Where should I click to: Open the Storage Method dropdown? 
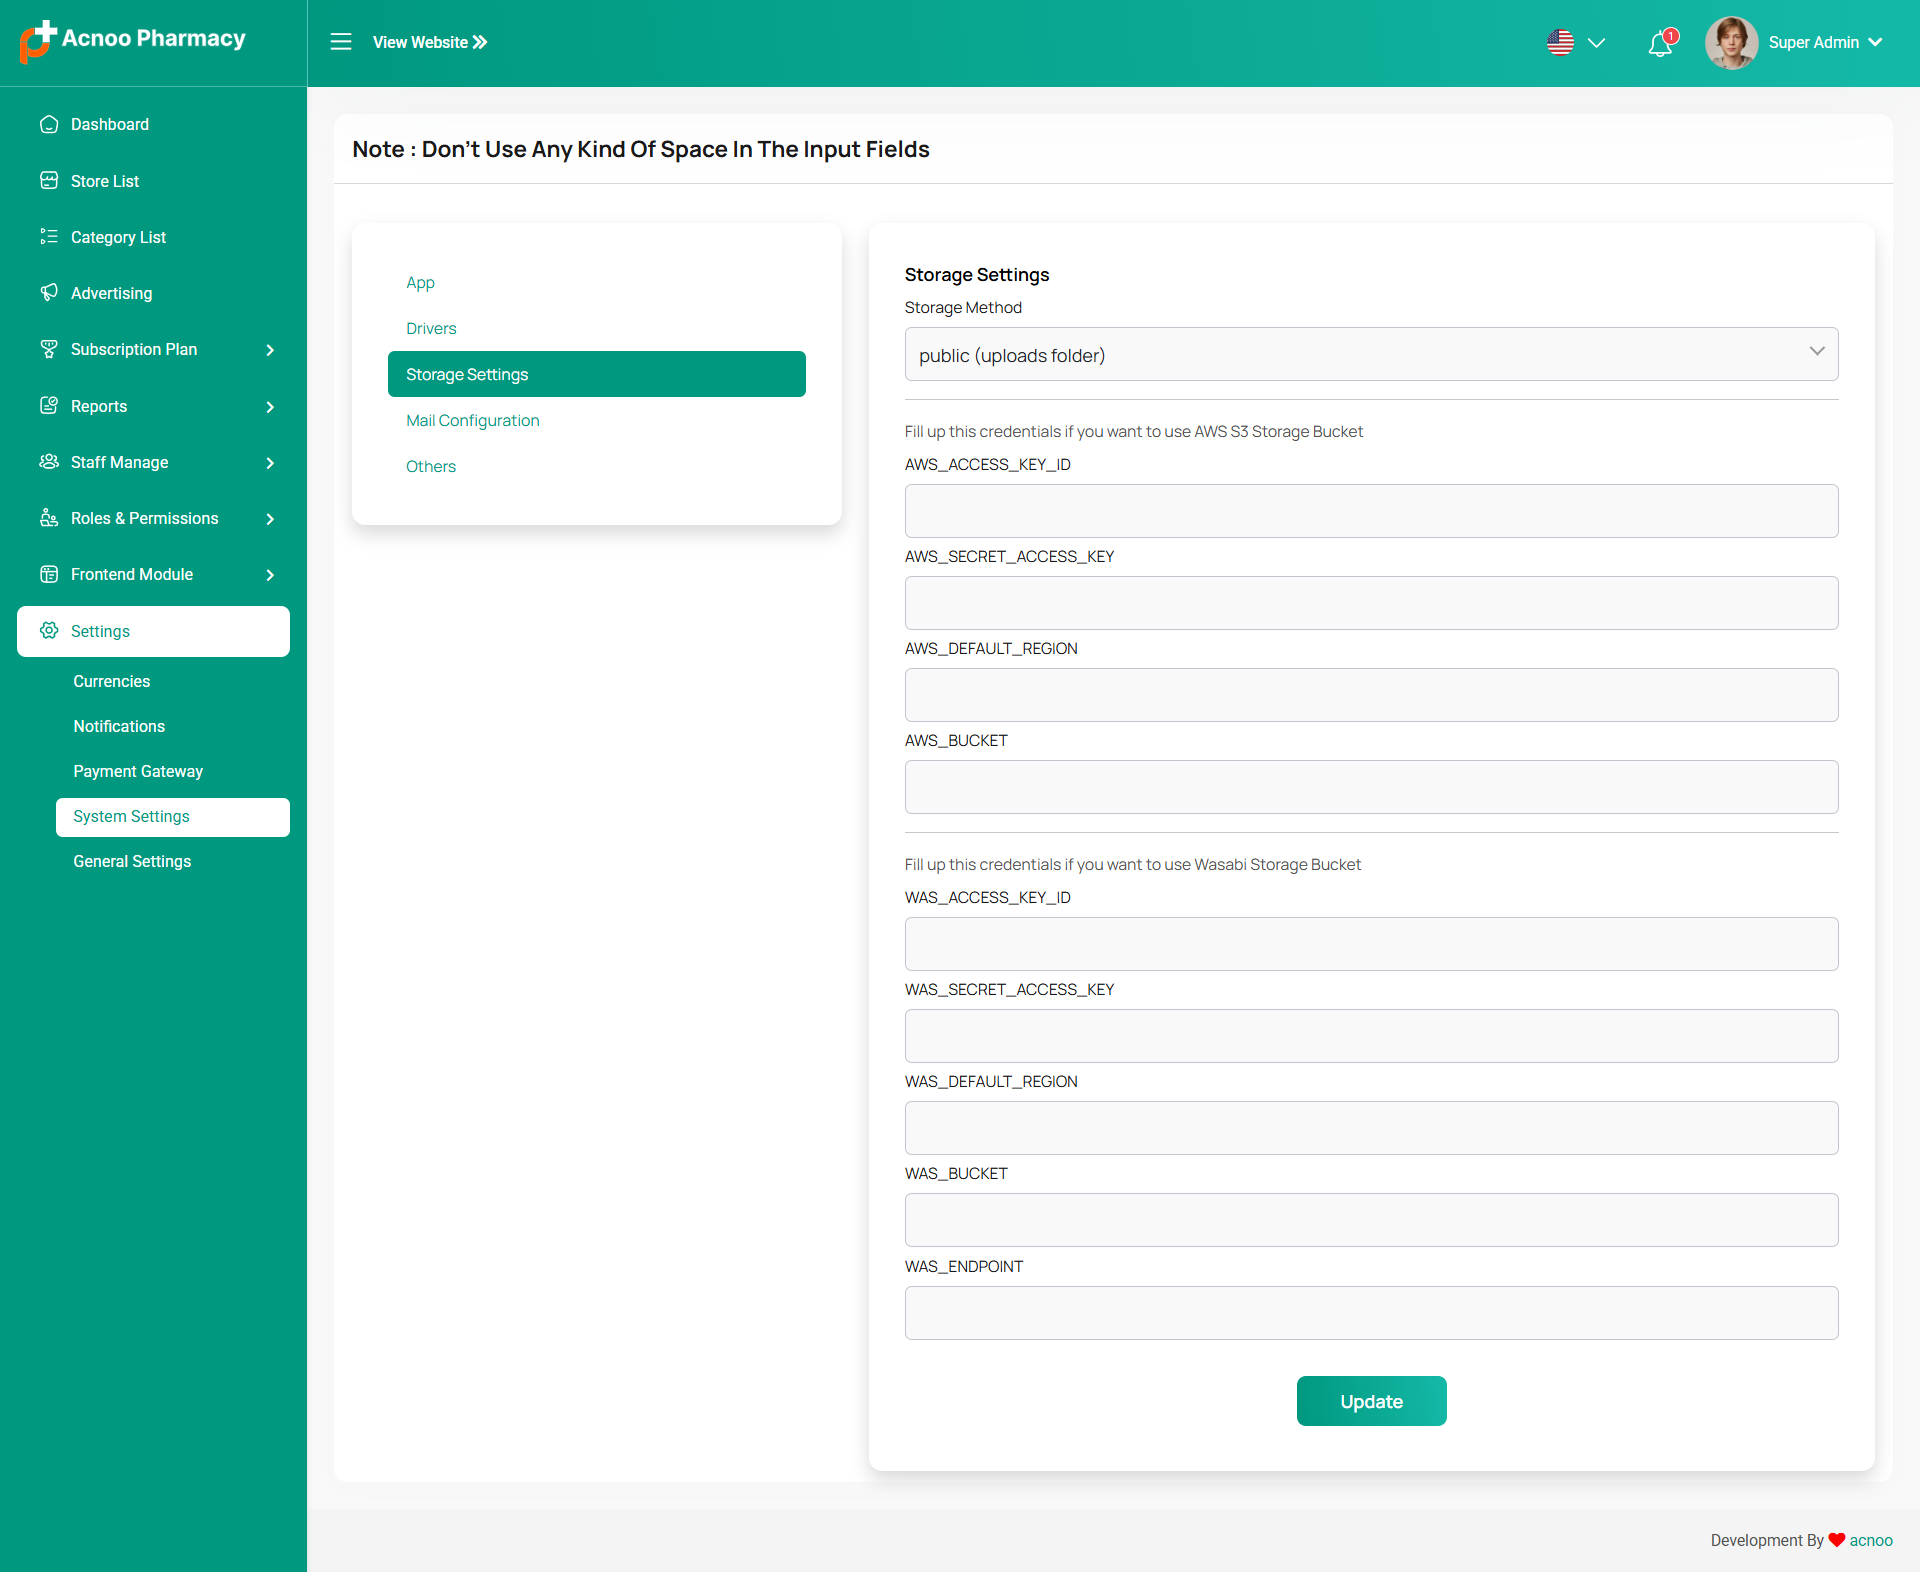(1371, 355)
